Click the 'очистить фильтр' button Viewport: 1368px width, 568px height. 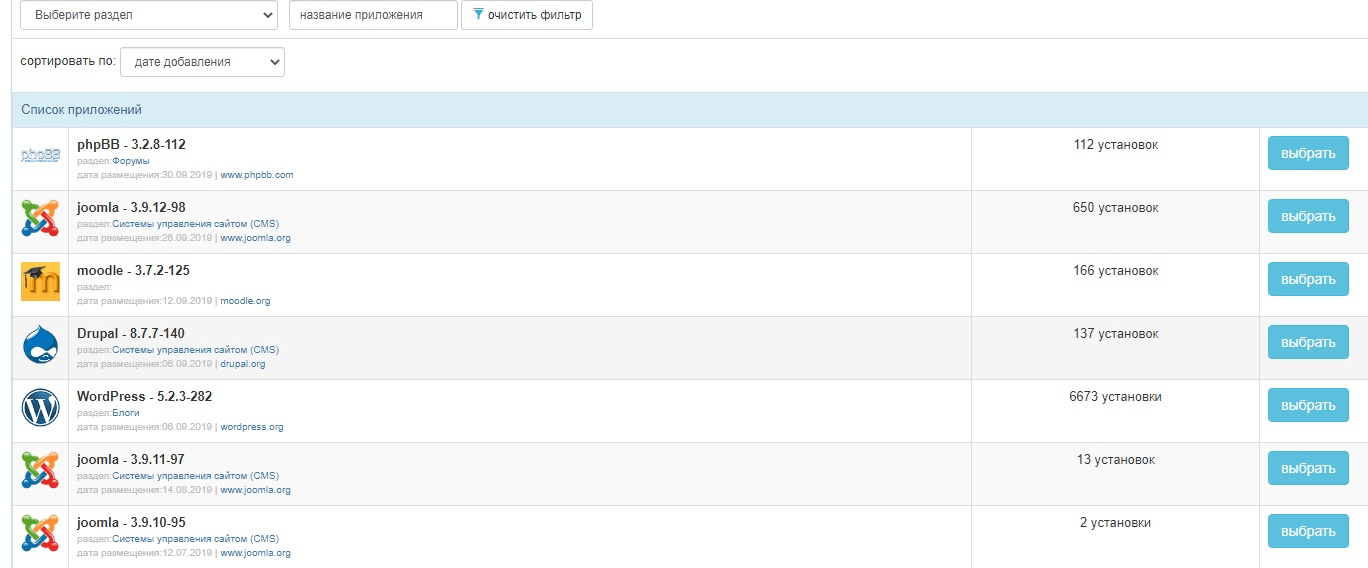coord(527,15)
